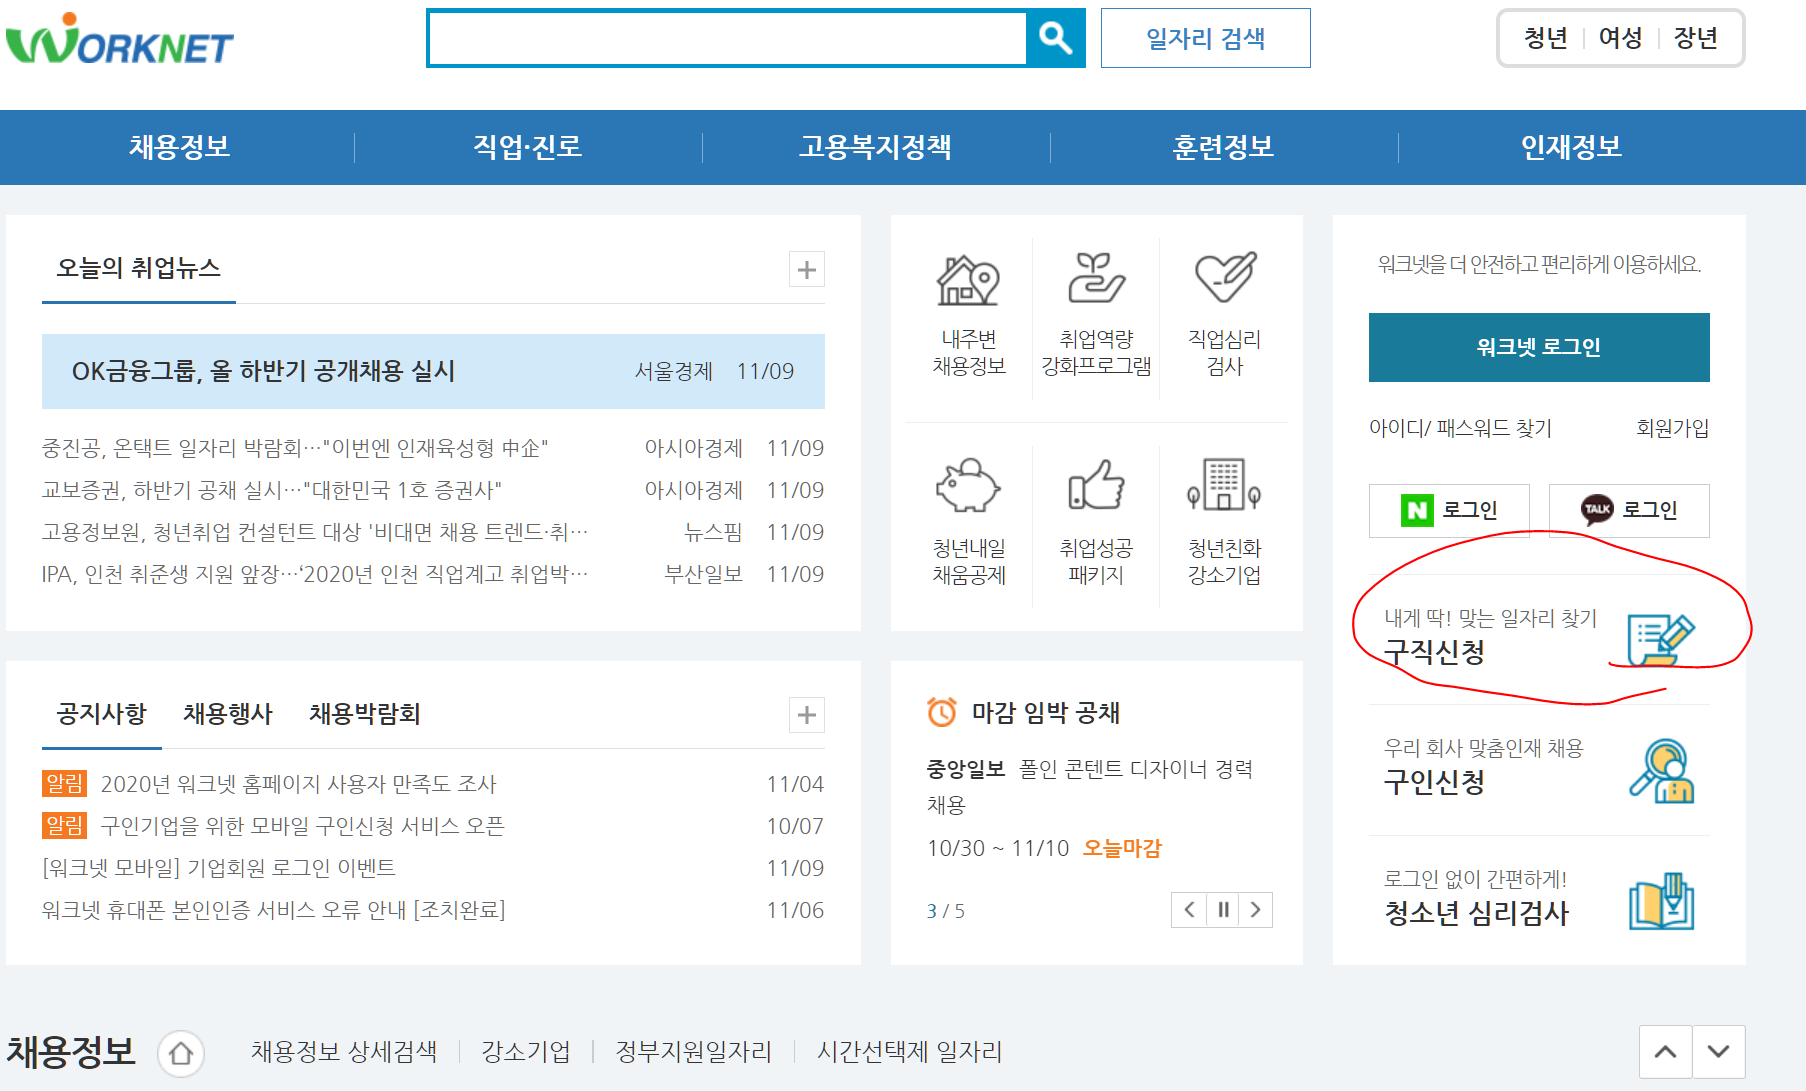This screenshot has height=1091, width=1806.
Task: Open the youth-friendly small business building icon
Action: tap(1224, 484)
